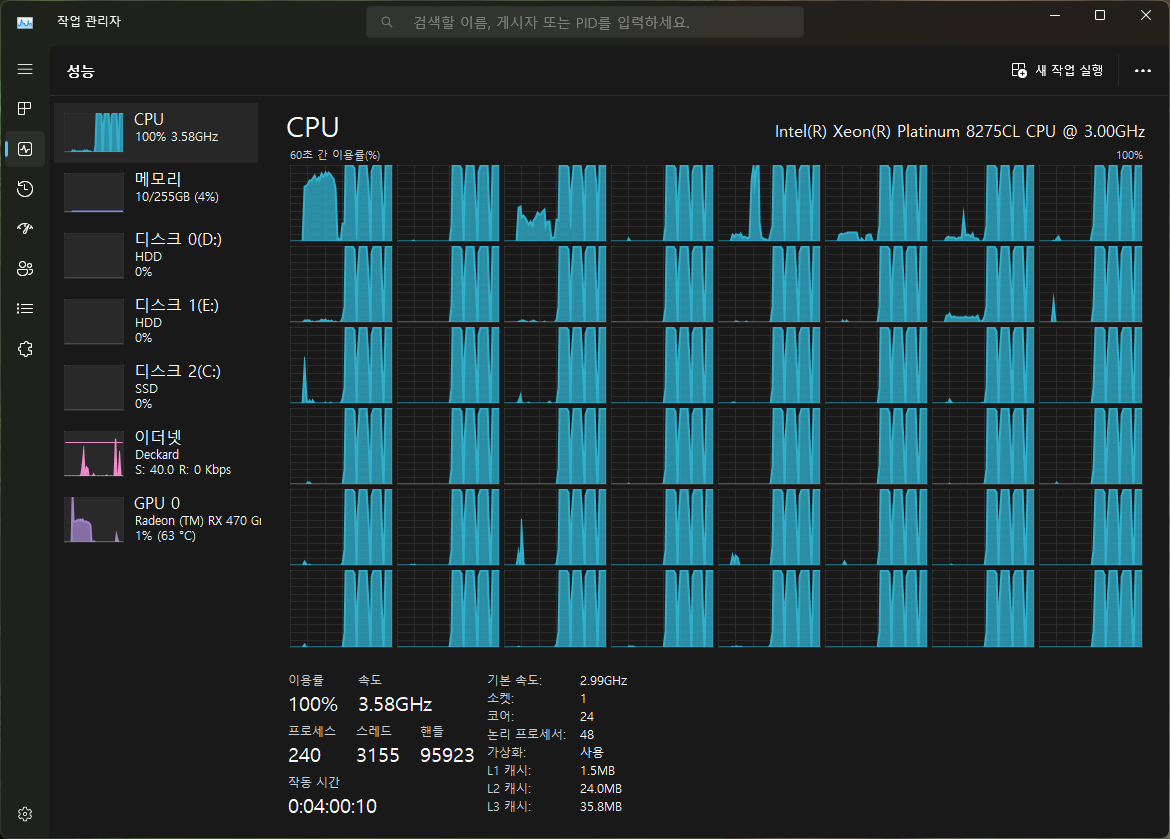Go to the Processes page icon

coord(25,109)
